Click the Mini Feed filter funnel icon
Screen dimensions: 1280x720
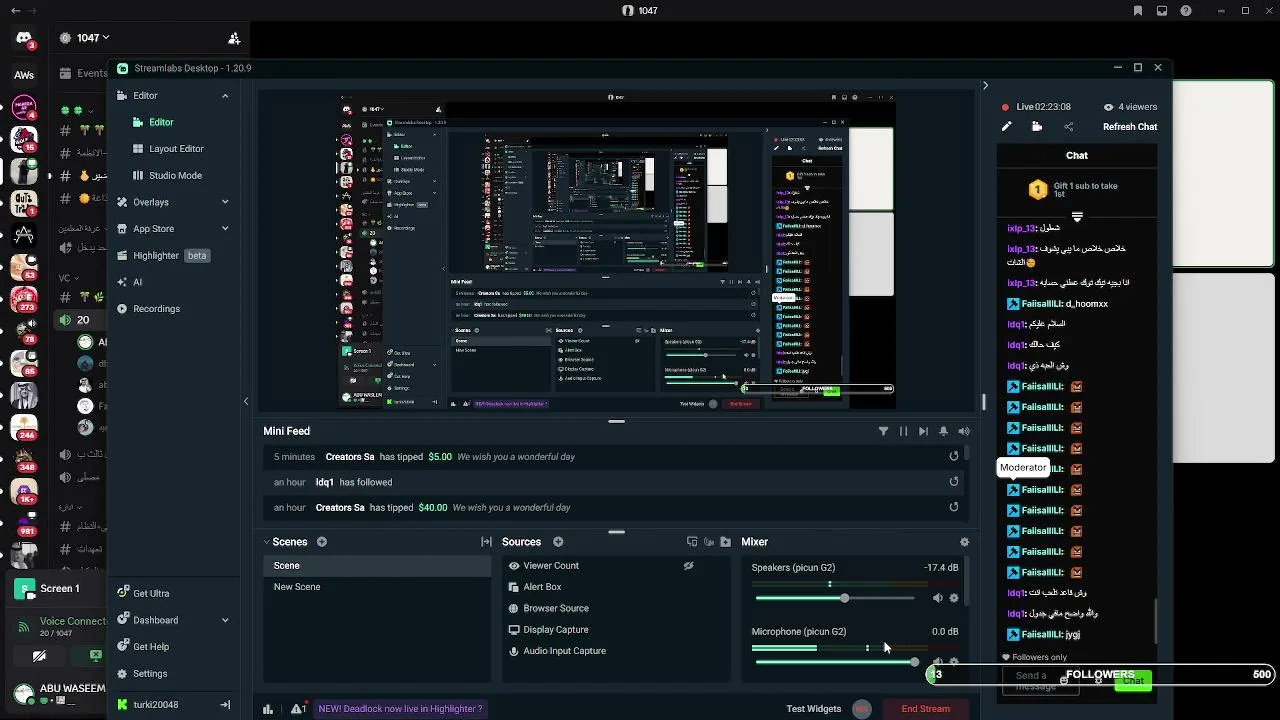(x=883, y=431)
